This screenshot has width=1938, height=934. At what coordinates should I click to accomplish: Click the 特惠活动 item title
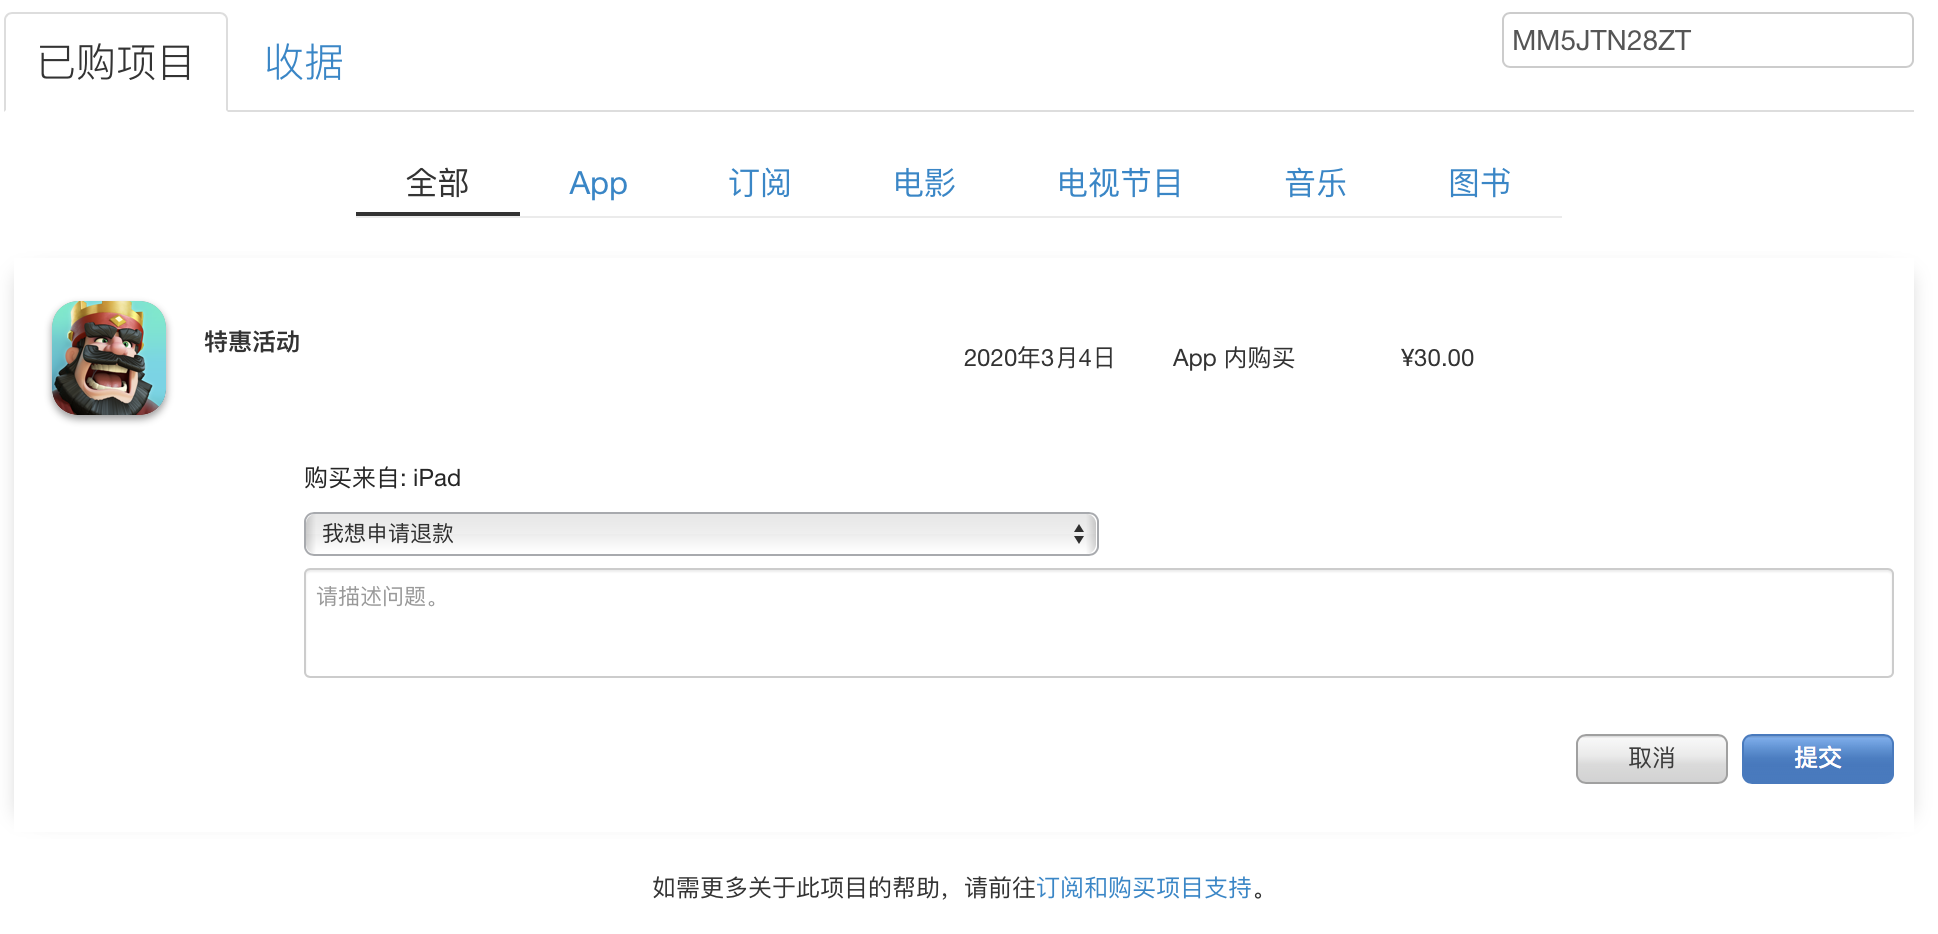(x=252, y=342)
